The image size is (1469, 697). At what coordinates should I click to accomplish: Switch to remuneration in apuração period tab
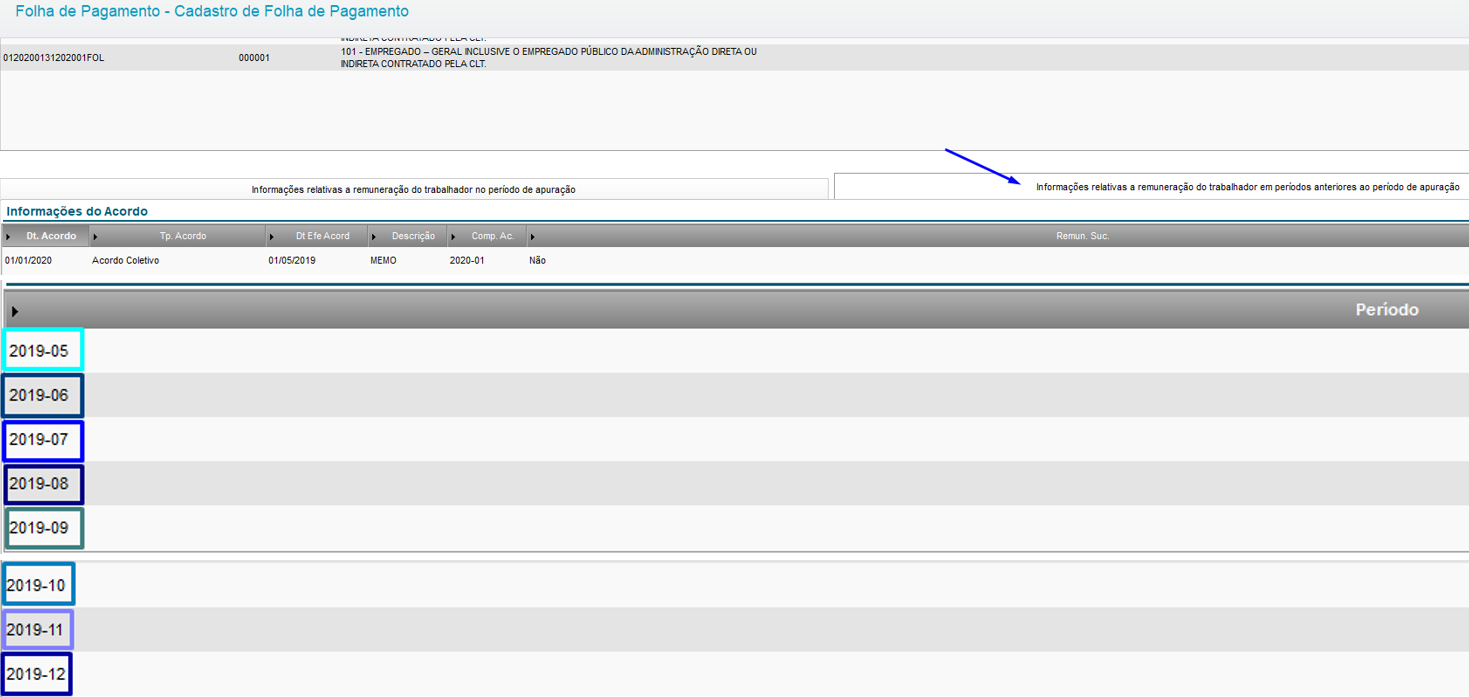(414, 189)
